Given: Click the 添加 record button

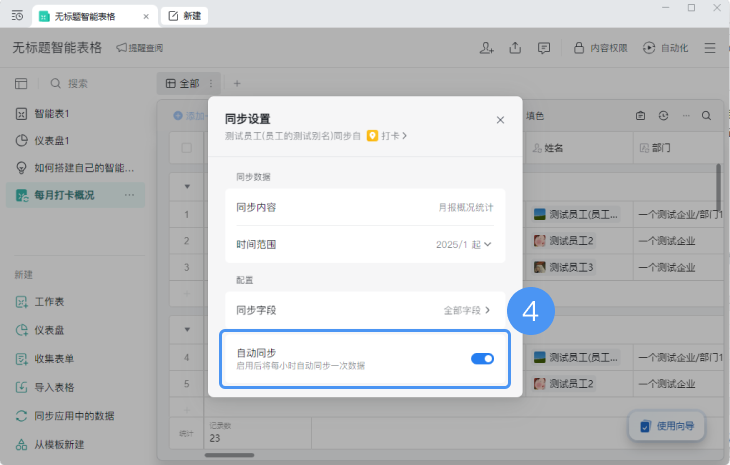Looking at the screenshot, I should click(189, 116).
